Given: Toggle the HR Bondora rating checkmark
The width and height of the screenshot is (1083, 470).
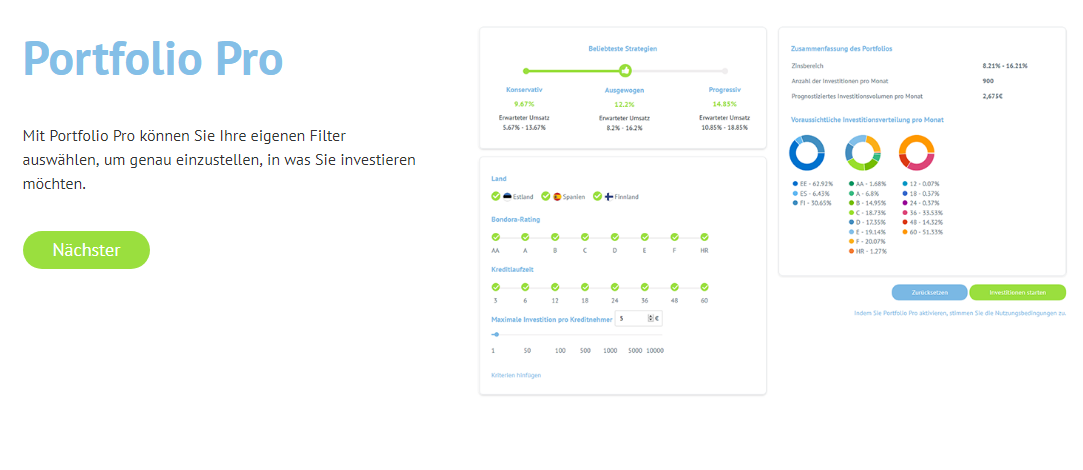Looking at the screenshot, I should click(x=705, y=237).
